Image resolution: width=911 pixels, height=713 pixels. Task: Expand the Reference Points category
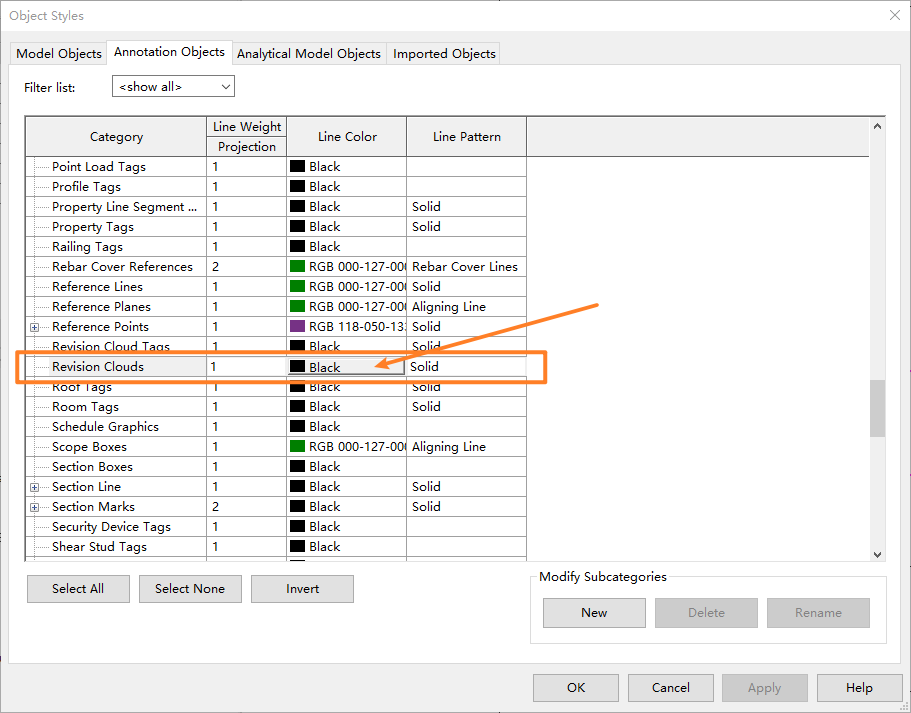coord(34,326)
